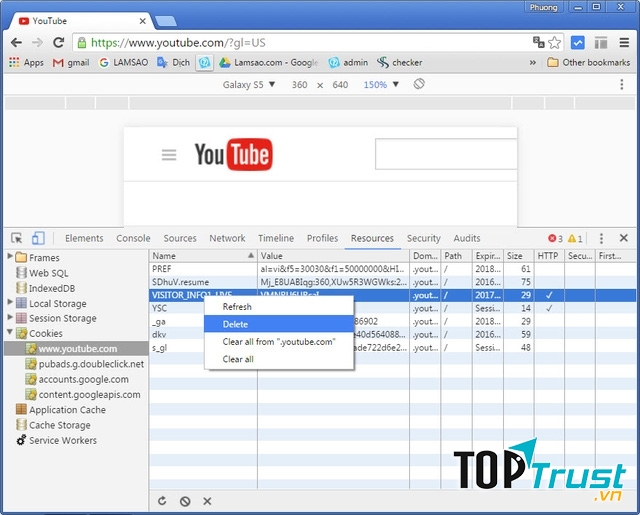Open the LAMSAO bookmark
Viewport: 640px width, 515px height.
point(124,62)
